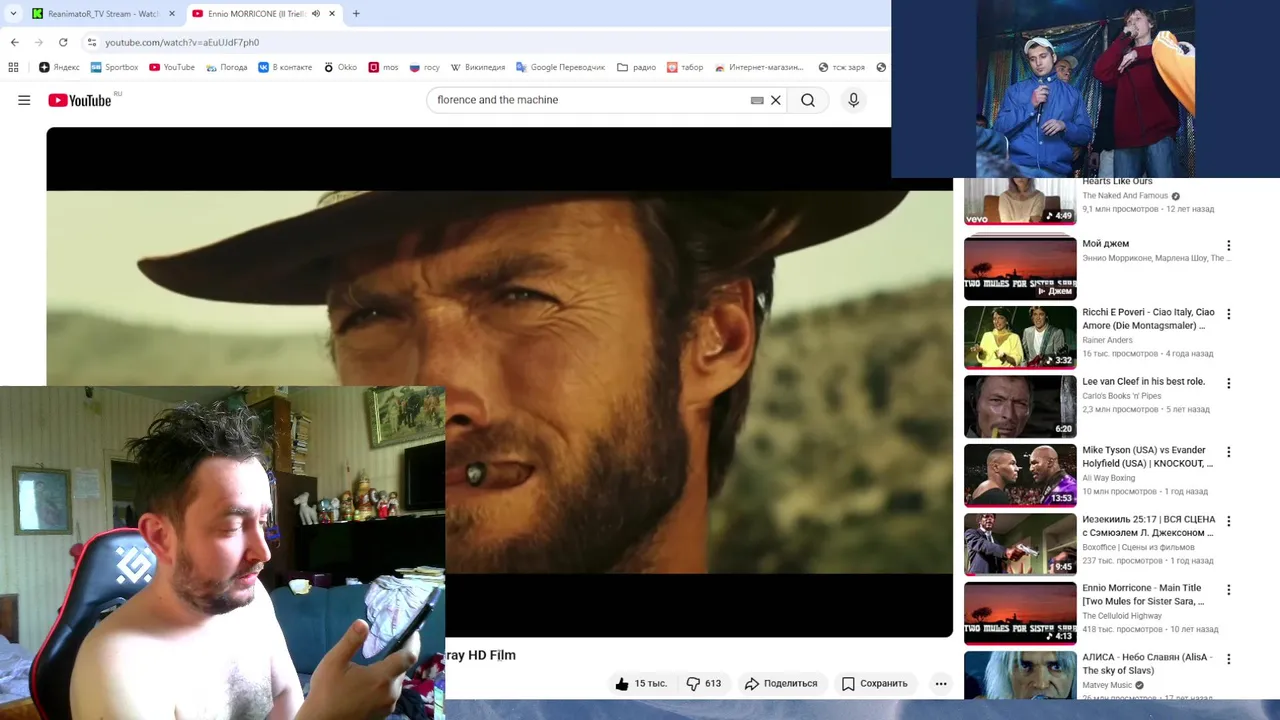Image resolution: width=1280 pixels, height=720 pixels.
Task: Open the Sportbox bookmark
Action: (114, 67)
